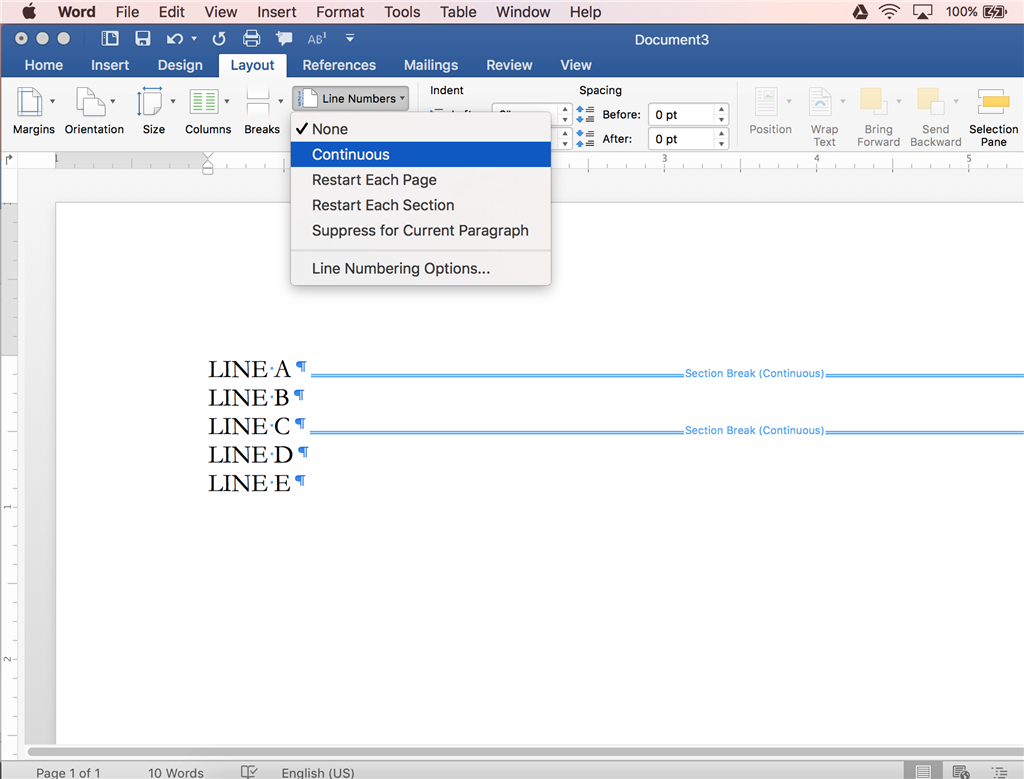This screenshot has width=1024, height=779.
Task: Expand the Columns dropdown arrow
Action: point(227,101)
